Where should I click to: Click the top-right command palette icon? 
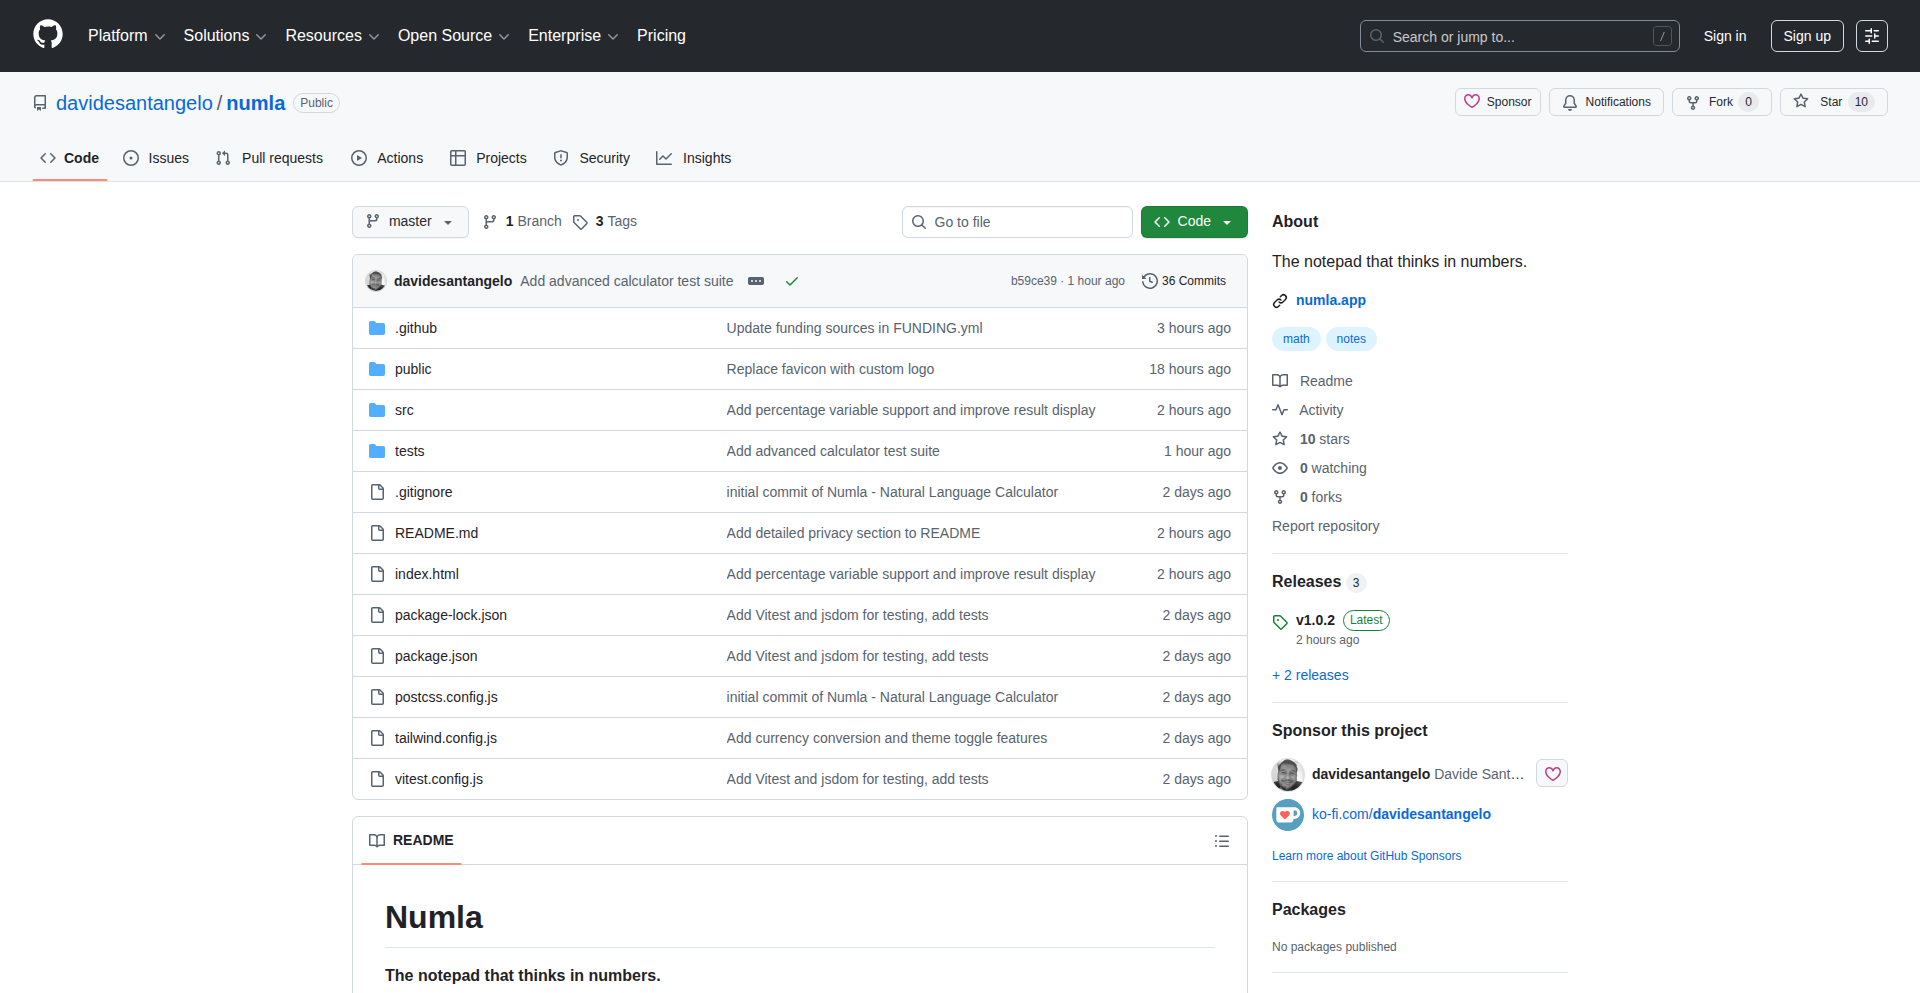pos(1871,36)
